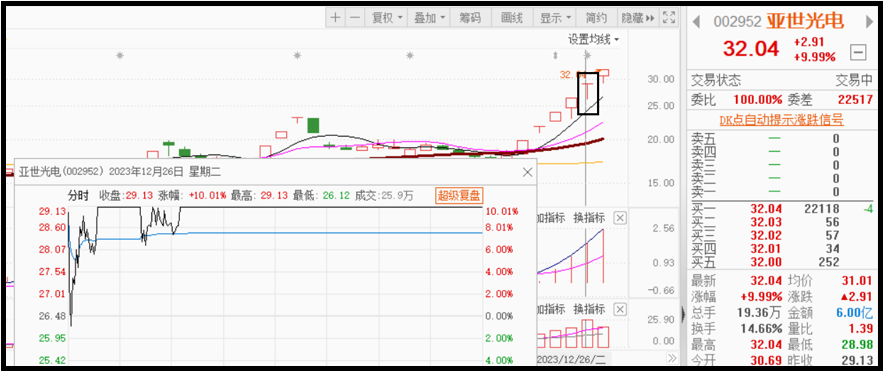This screenshot has height=371, width=883.
Task: Click the 画线 drawing tool button
Action: (x=512, y=17)
